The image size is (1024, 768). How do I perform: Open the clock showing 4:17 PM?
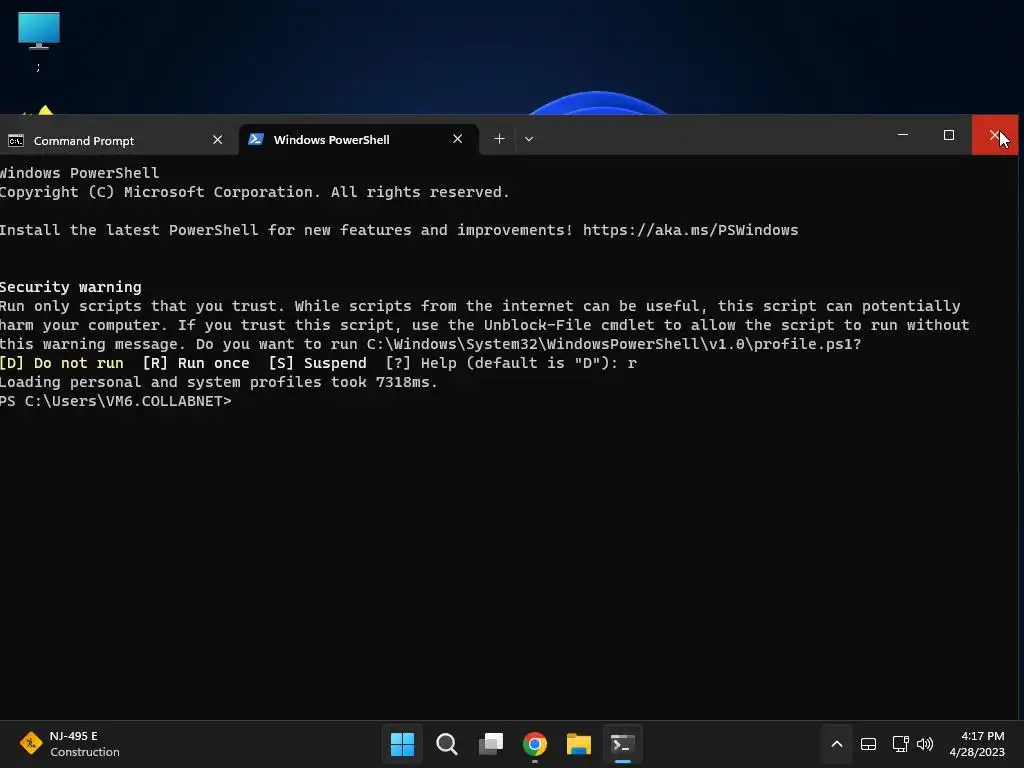[977, 744]
